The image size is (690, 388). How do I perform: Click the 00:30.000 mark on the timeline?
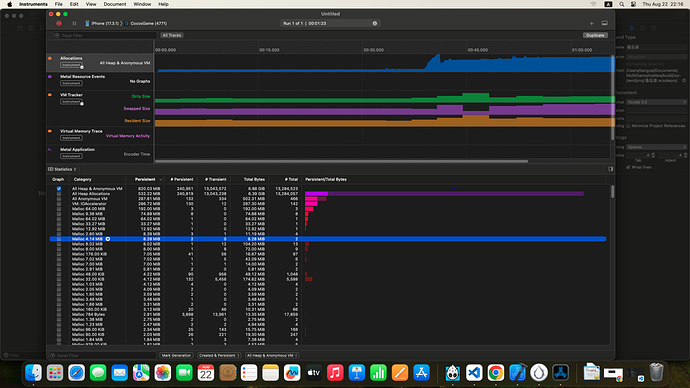pos(373,50)
